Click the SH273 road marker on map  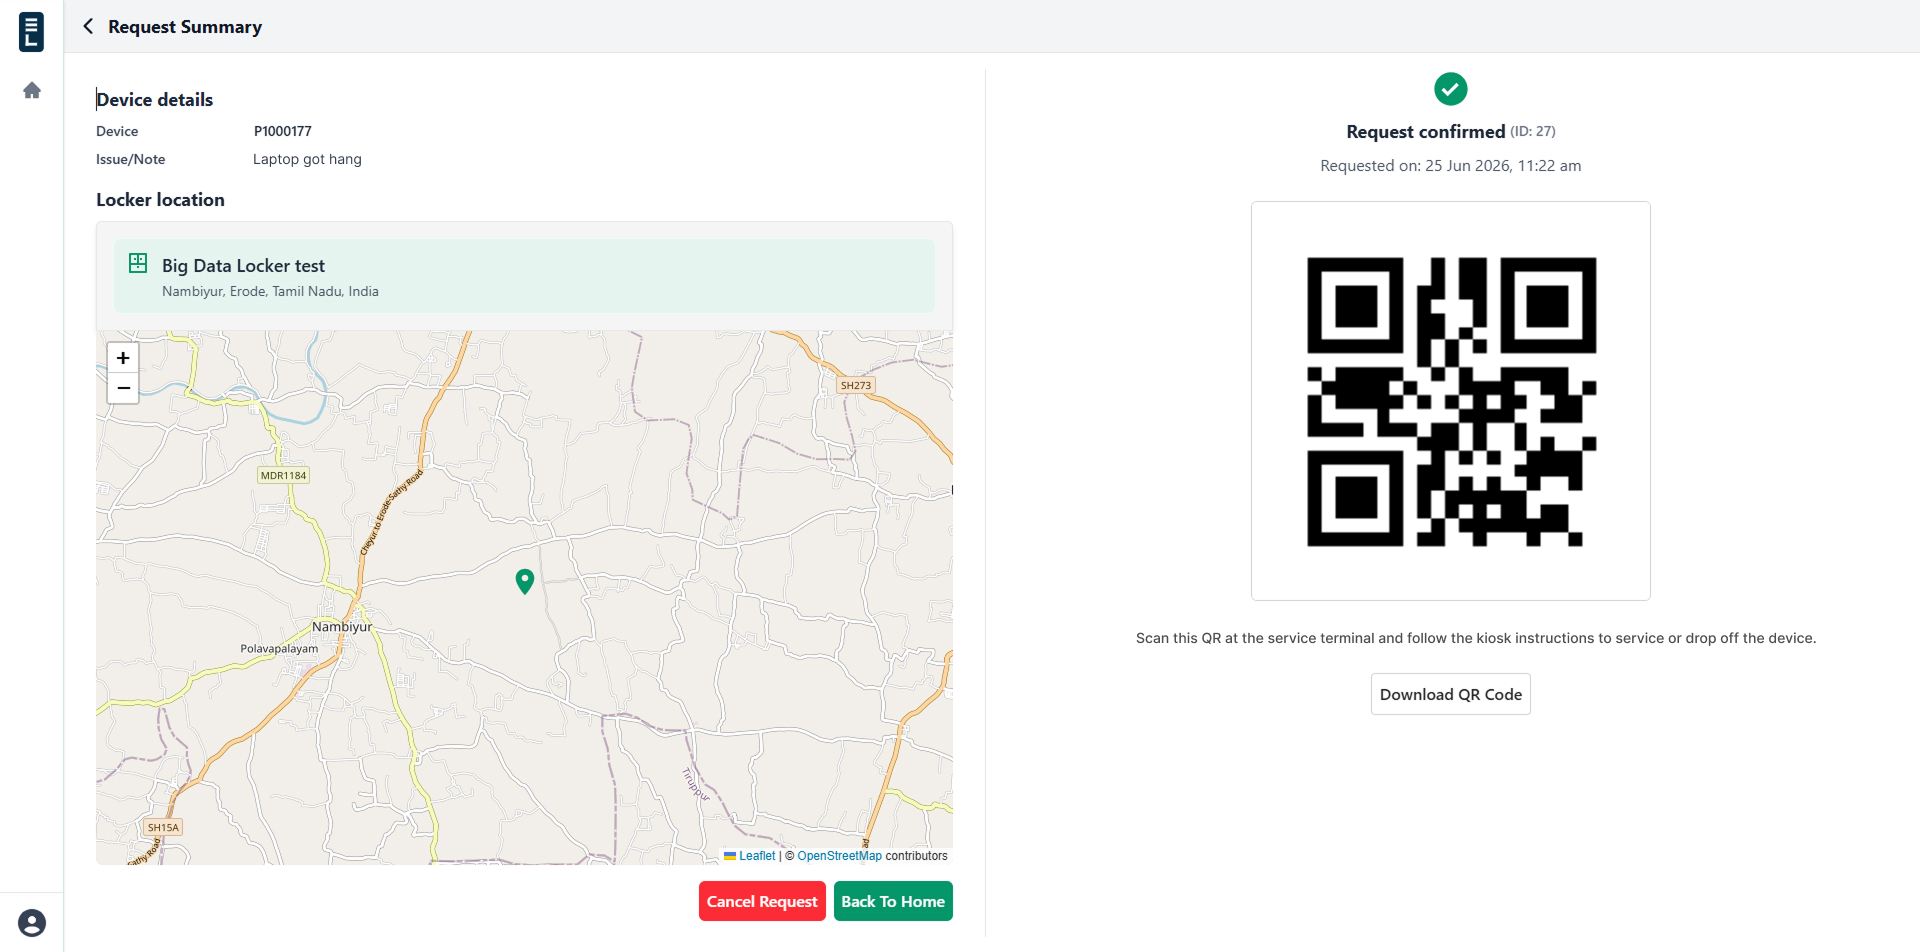point(856,385)
